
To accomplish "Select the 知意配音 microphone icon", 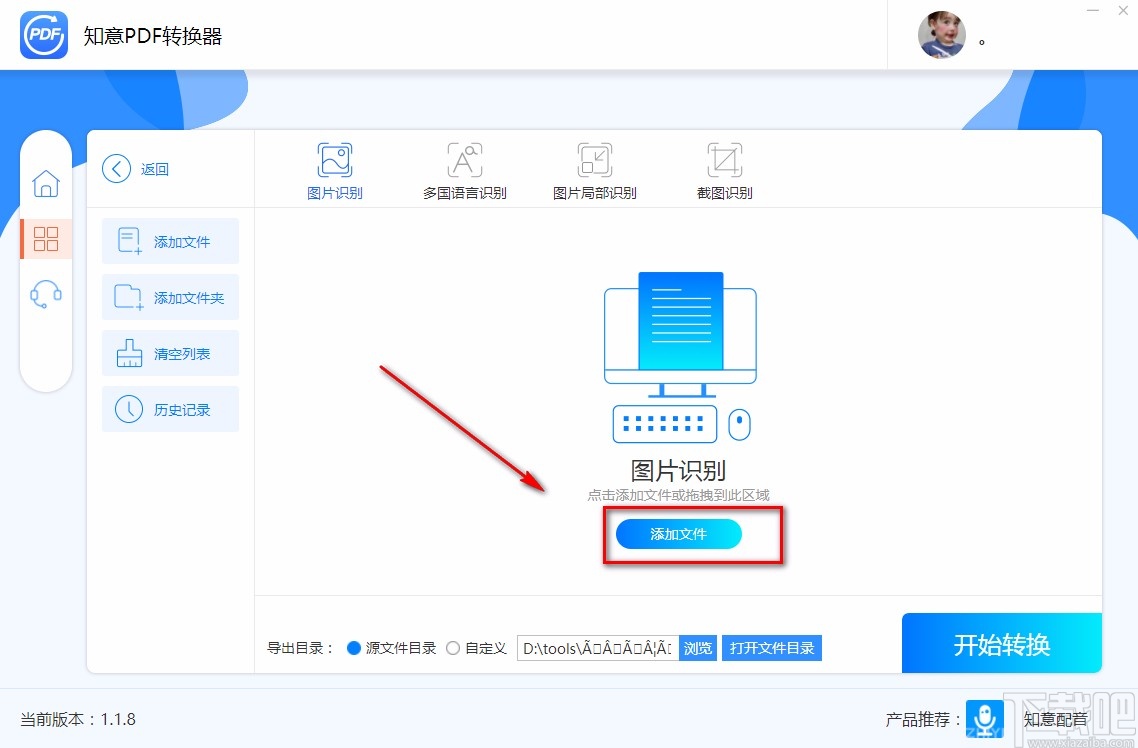I will tap(984, 719).
